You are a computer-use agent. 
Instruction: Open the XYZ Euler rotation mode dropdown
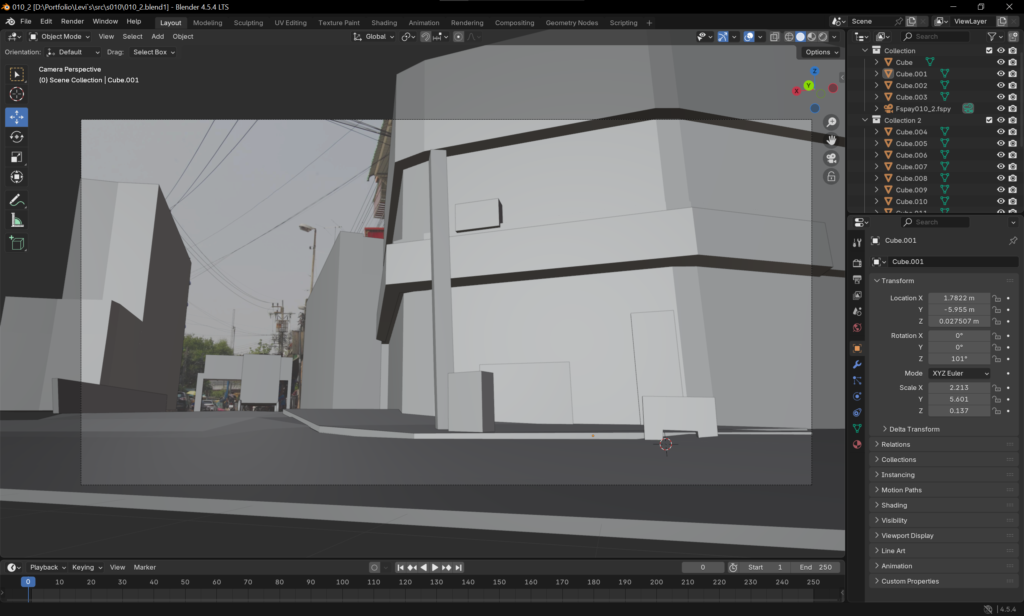(x=959, y=373)
